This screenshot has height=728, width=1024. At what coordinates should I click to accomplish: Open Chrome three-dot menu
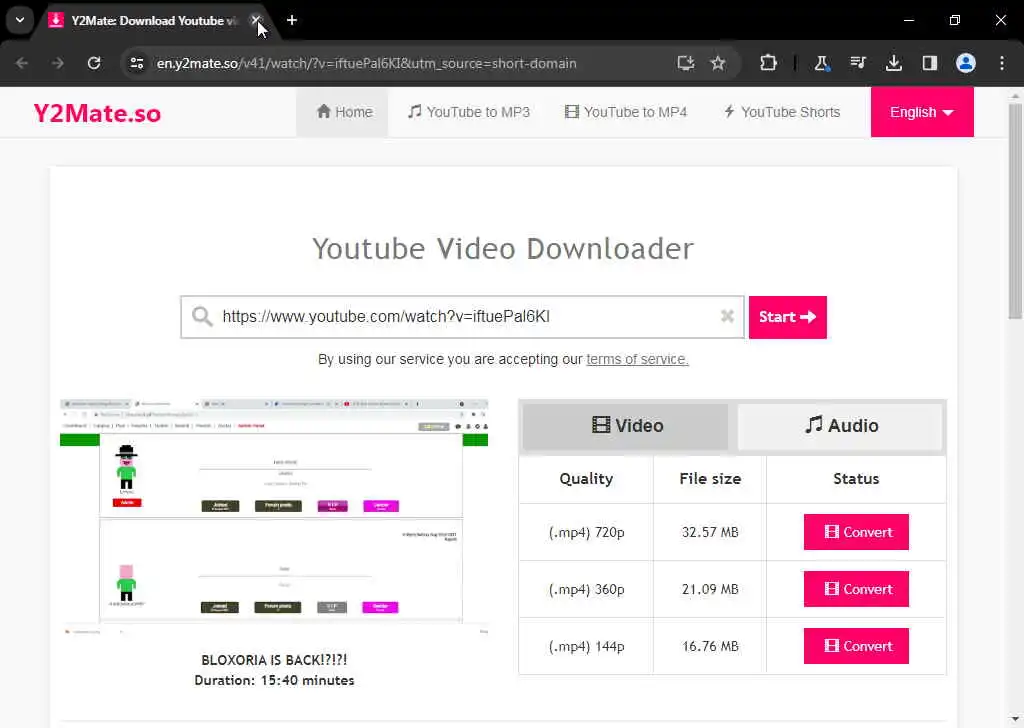[1002, 63]
